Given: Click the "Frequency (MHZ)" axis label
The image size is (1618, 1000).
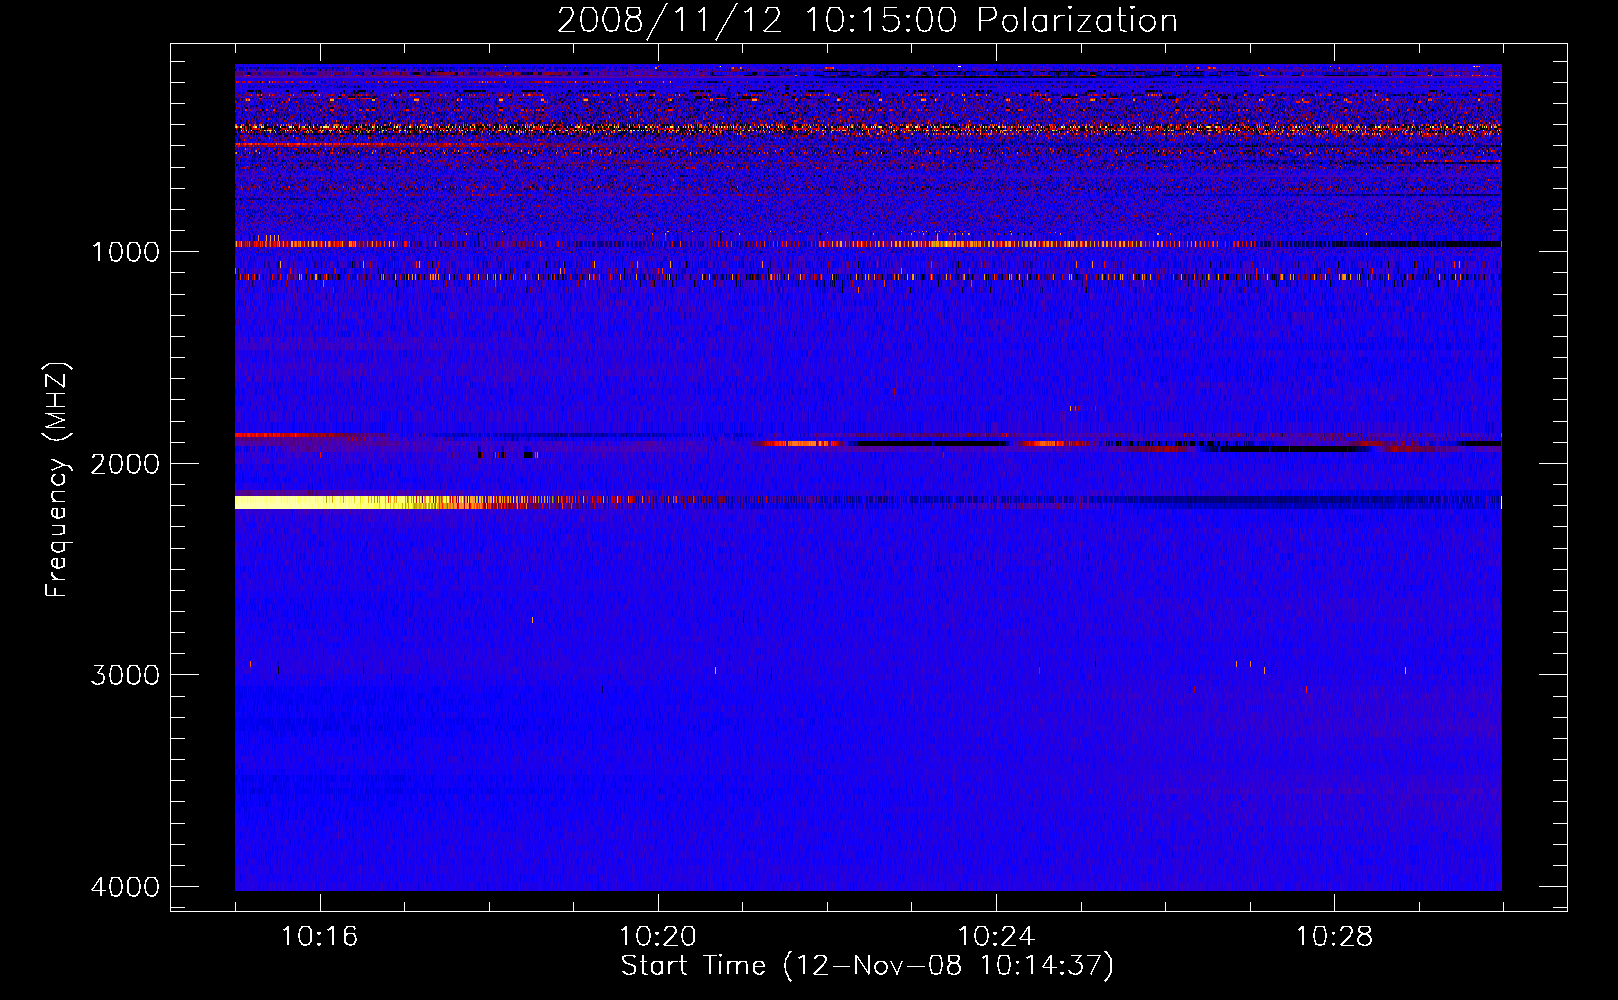Looking at the screenshot, I should 57,480.
